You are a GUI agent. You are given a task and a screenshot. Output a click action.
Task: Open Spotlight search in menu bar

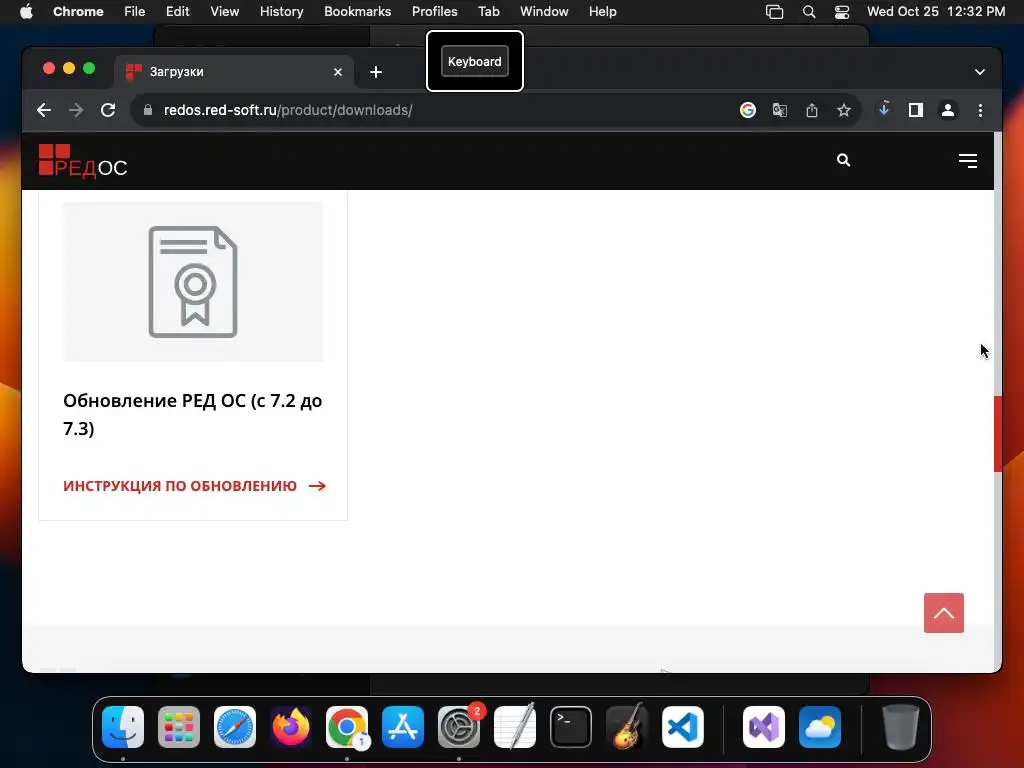[808, 12]
